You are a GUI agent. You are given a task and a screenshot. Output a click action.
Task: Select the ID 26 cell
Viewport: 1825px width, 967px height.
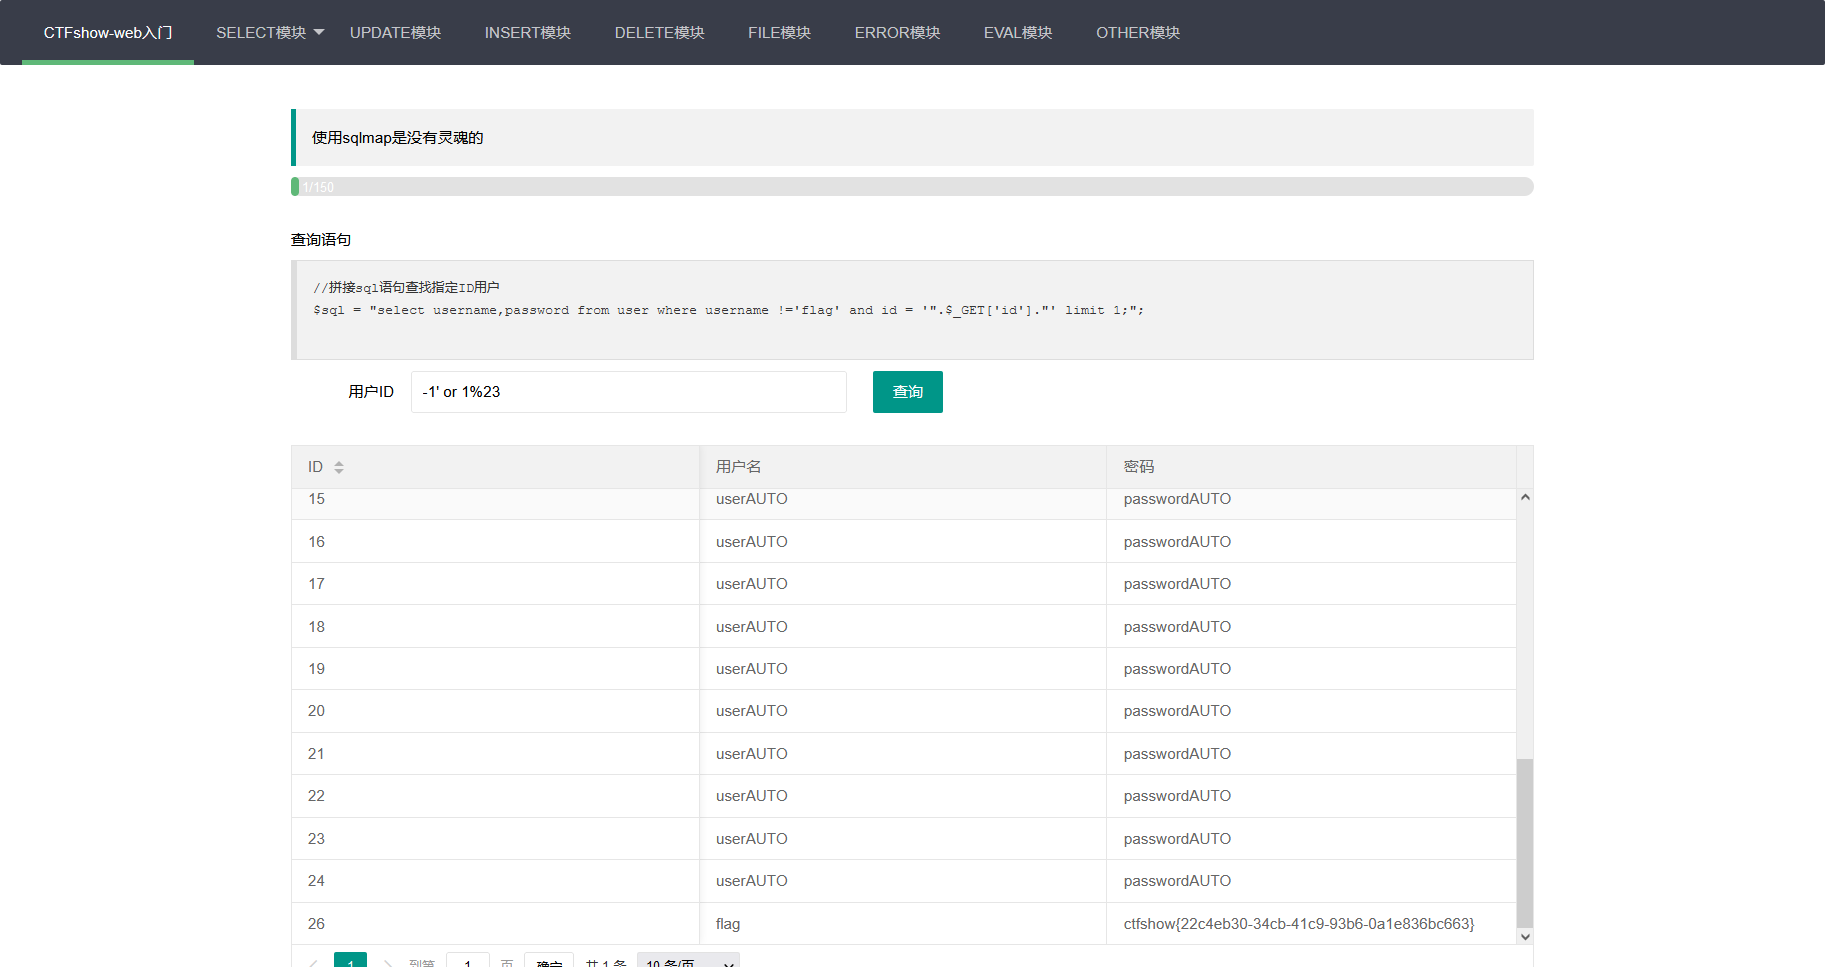click(495, 924)
